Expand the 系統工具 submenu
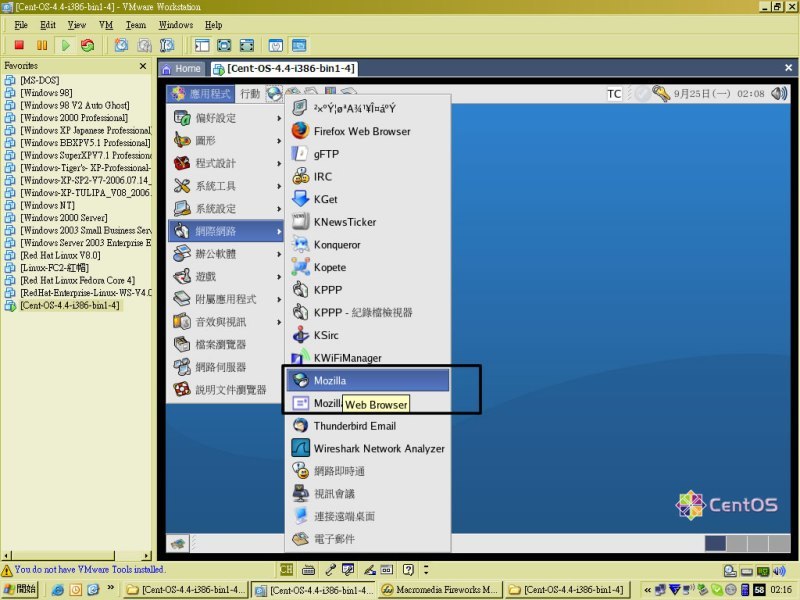 (227, 186)
